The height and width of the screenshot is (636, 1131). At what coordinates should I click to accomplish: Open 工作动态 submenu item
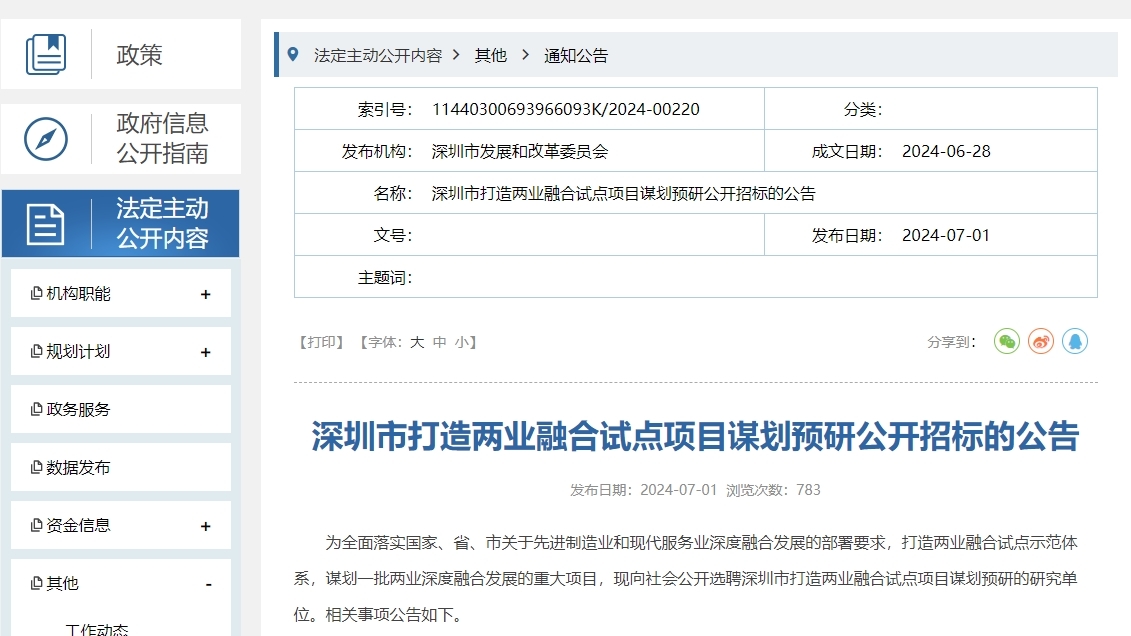pos(97,629)
